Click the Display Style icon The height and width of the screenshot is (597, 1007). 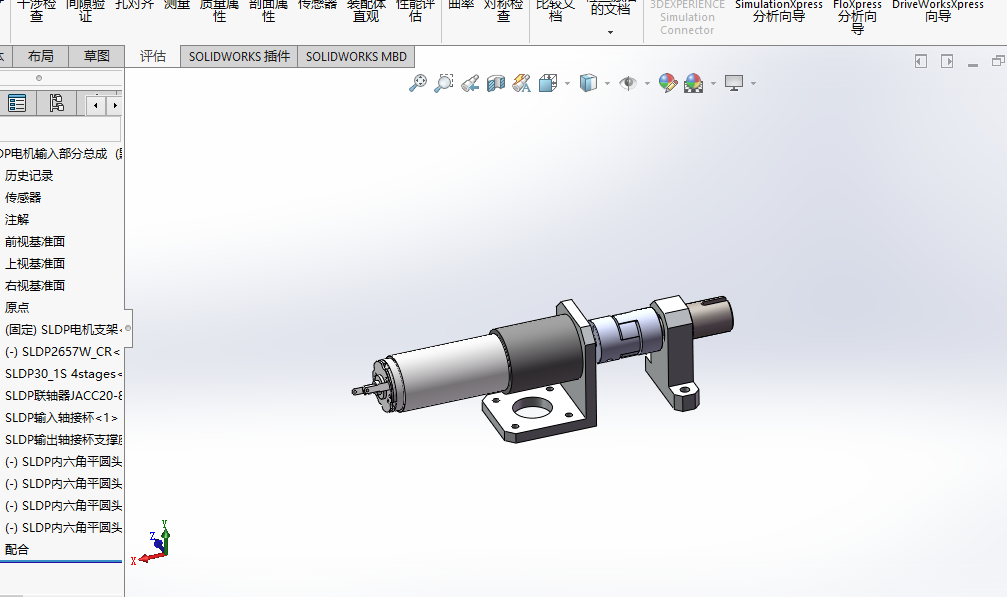click(588, 83)
